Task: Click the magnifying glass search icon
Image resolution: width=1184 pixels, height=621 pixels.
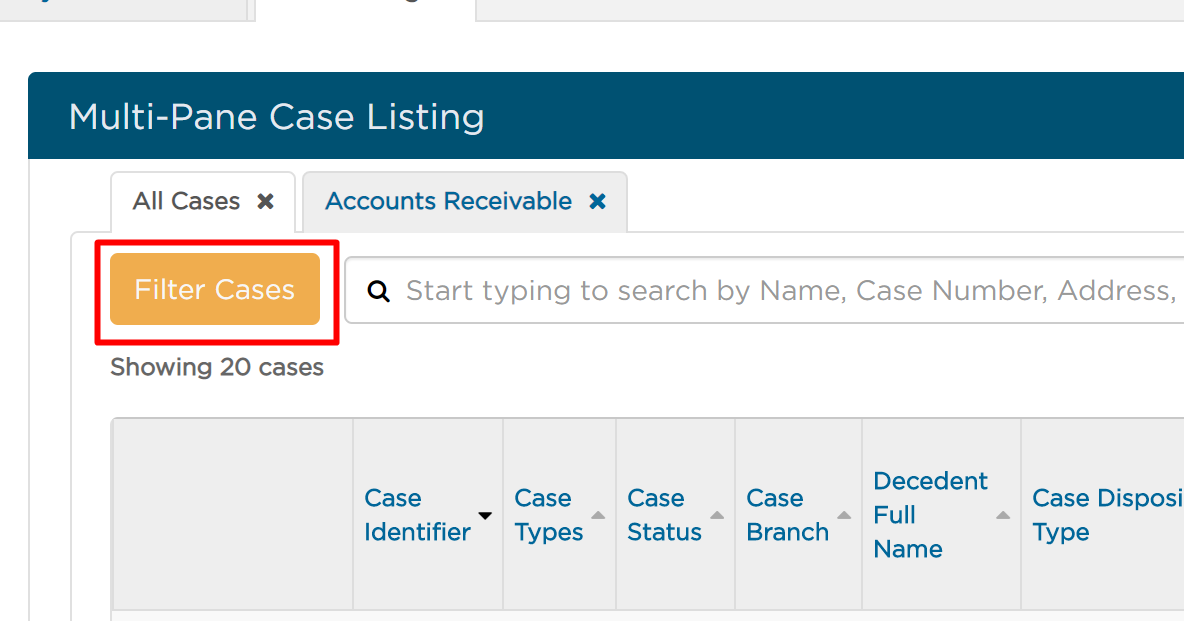Action: coord(378,291)
